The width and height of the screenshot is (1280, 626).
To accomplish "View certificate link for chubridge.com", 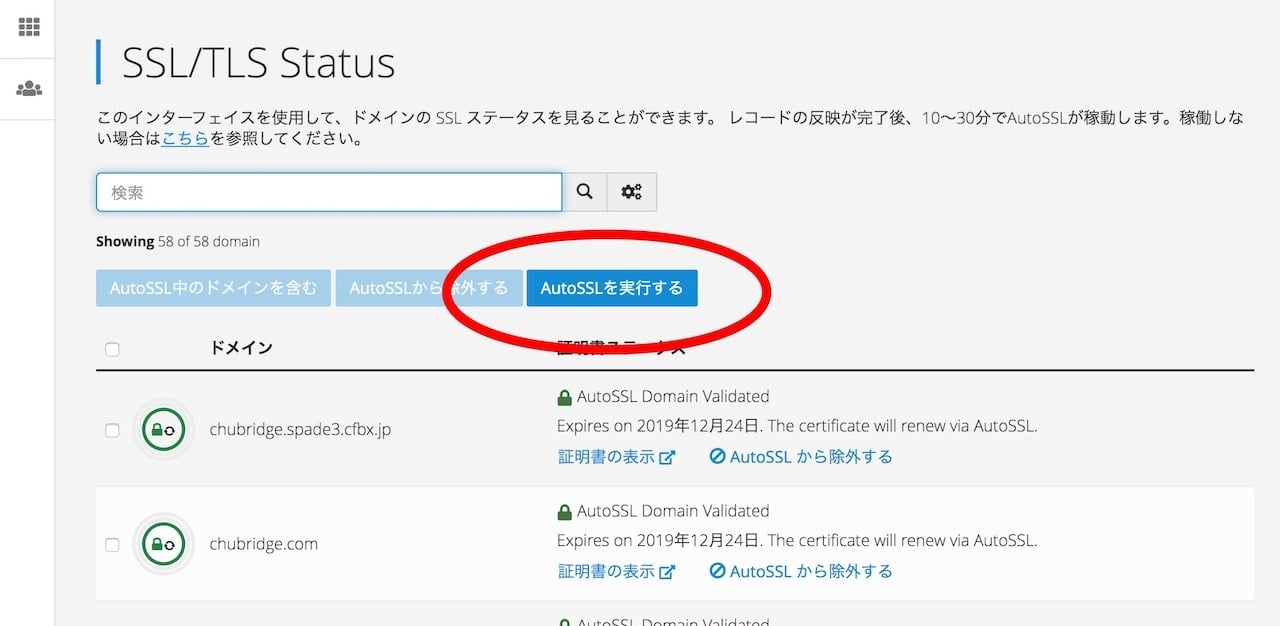I will click(616, 571).
